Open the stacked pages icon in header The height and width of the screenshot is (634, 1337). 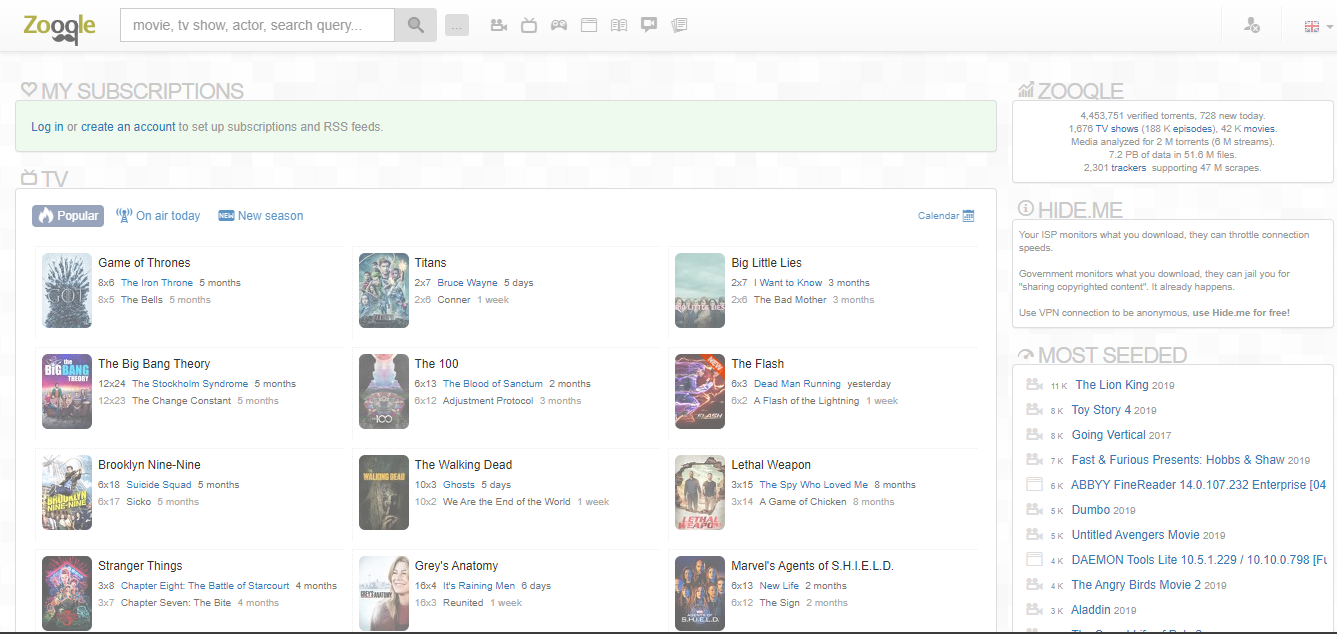679,25
